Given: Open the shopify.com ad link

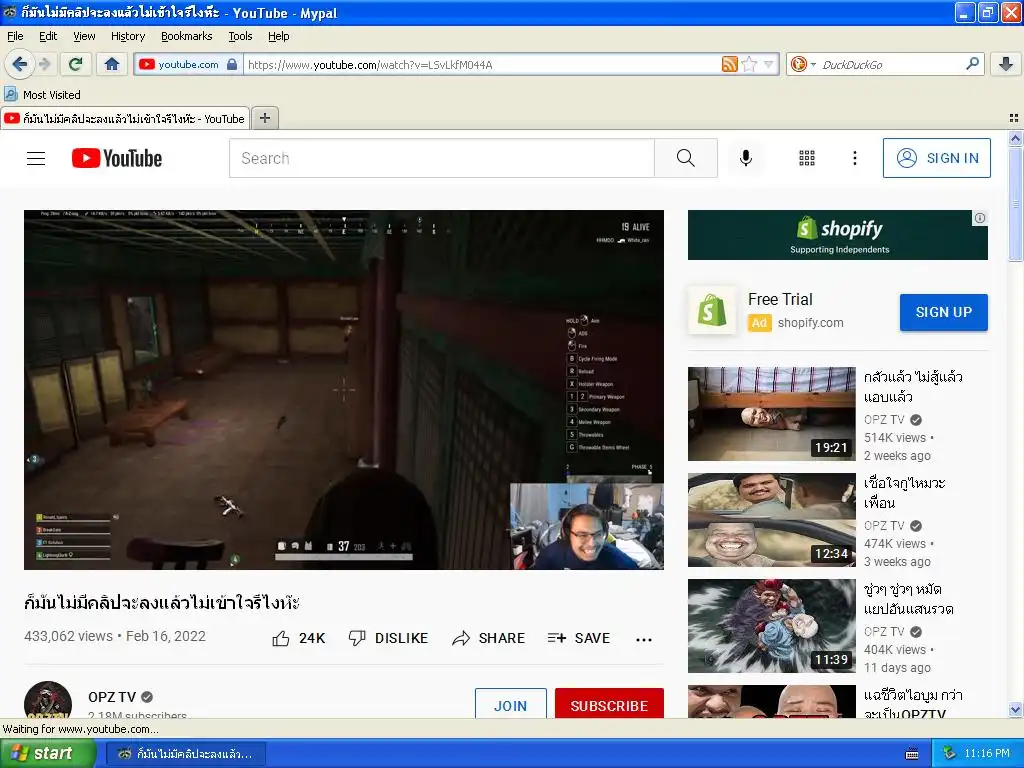Looking at the screenshot, I should click(x=810, y=323).
